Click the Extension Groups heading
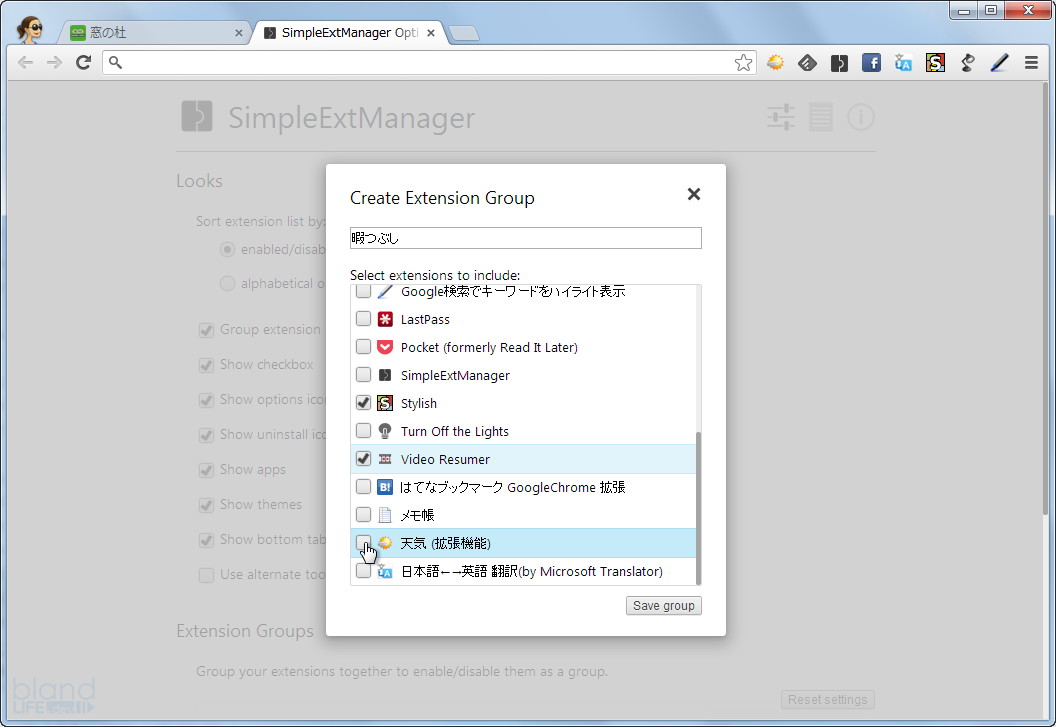This screenshot has height=727, width=1056. 245,631
